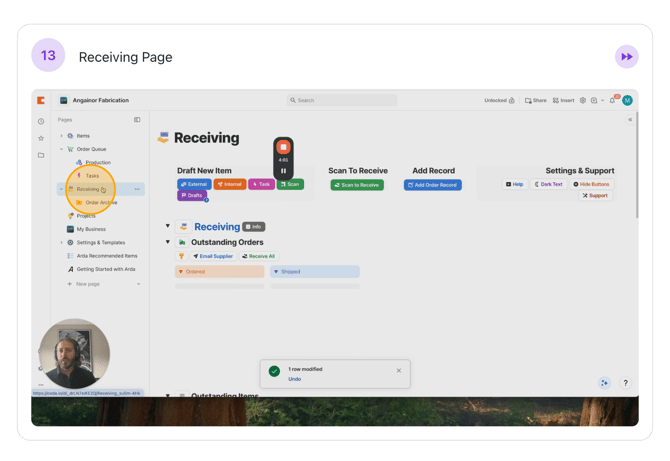The image size is (670, 461).
Task: Toggle the Unlocked page lock
Action: [499, 101]
